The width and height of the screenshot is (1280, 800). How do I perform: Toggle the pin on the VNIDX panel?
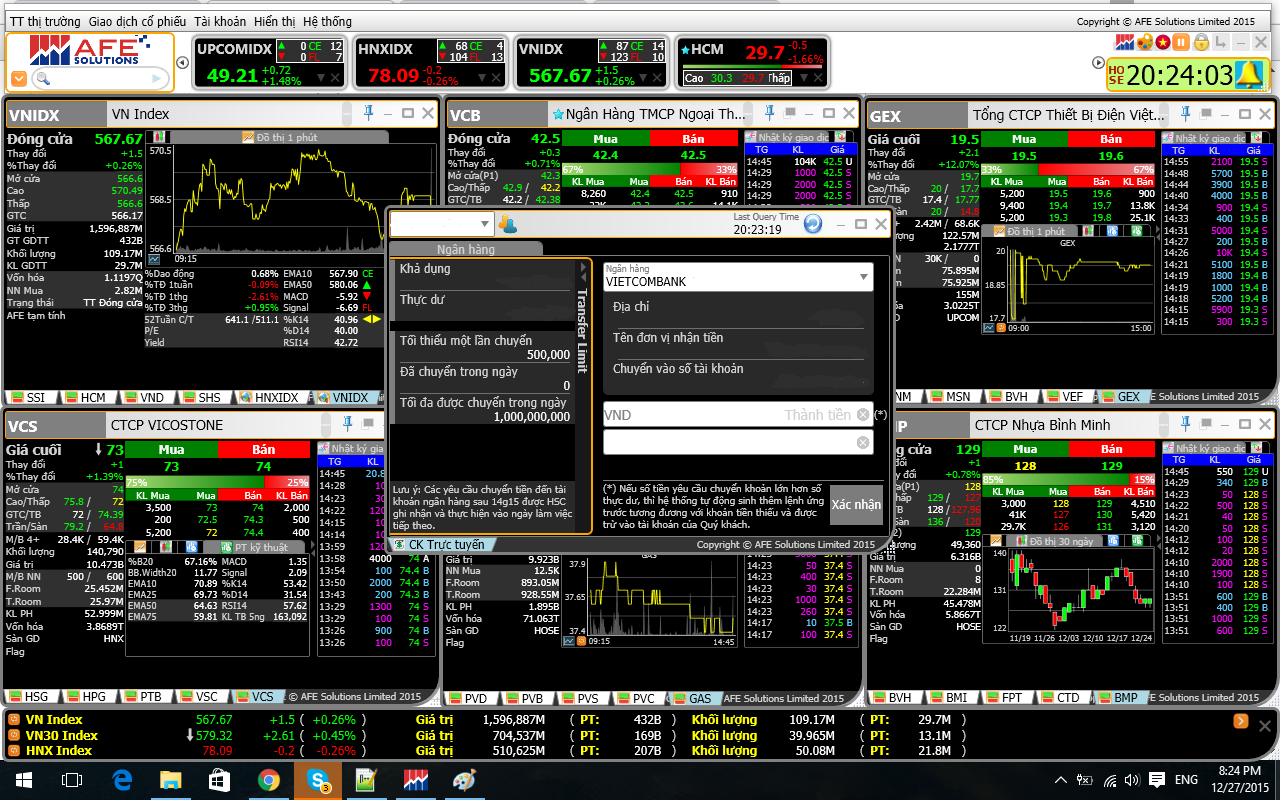[x=368, y=113]
